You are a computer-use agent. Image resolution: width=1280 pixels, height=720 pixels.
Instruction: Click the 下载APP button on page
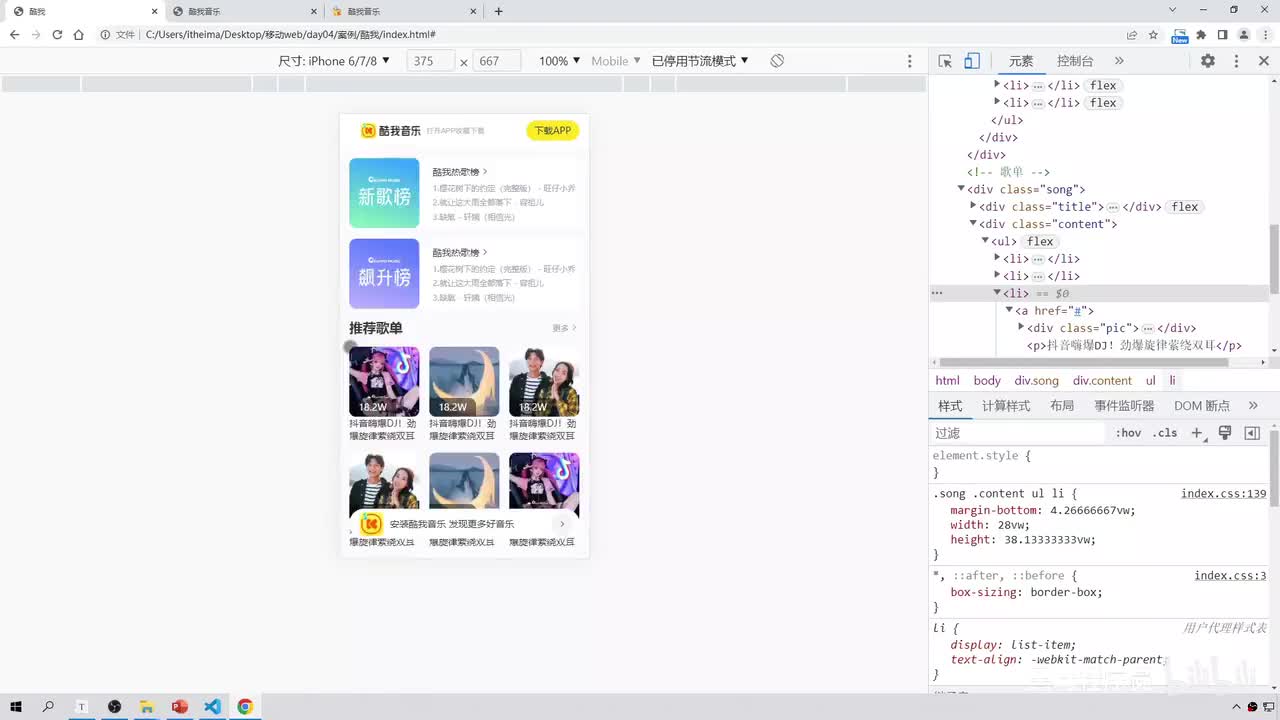pos(552,131)
